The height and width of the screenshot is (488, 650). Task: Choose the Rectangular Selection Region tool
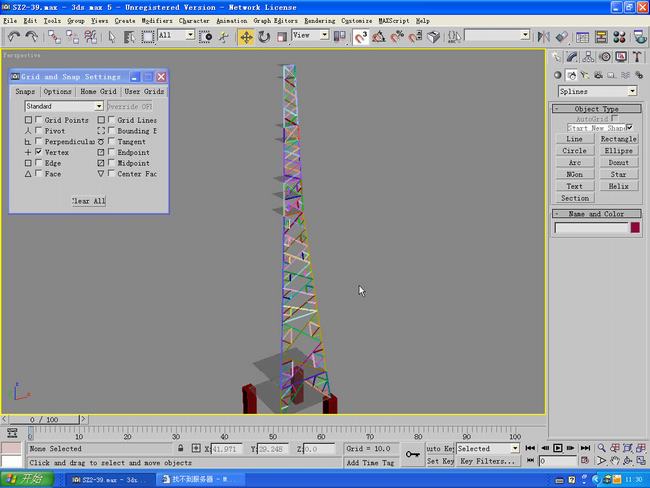(x=147, y=37)
